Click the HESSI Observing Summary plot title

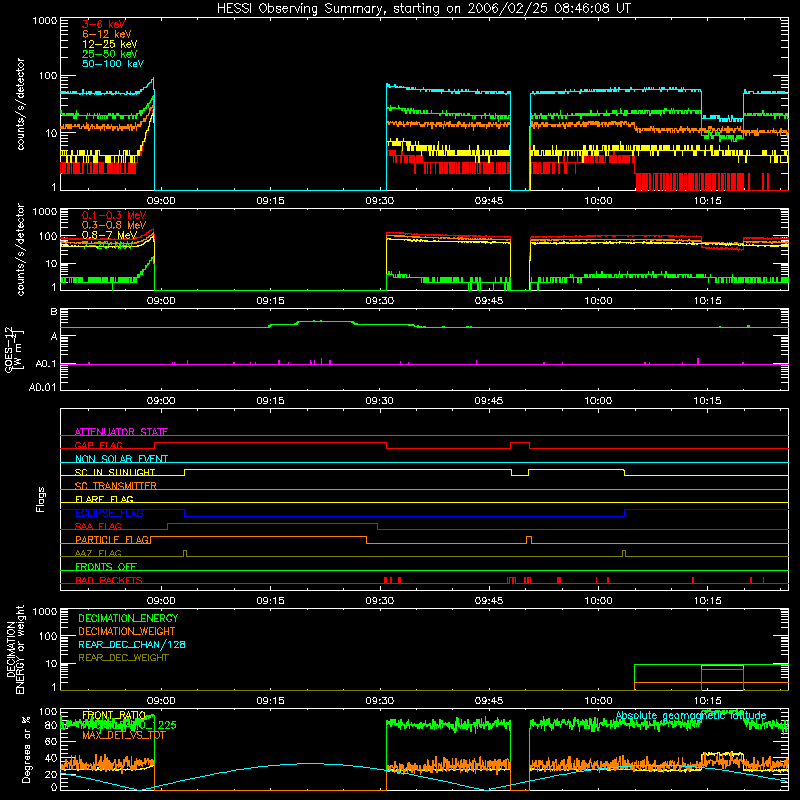click(x=423, y=8)
